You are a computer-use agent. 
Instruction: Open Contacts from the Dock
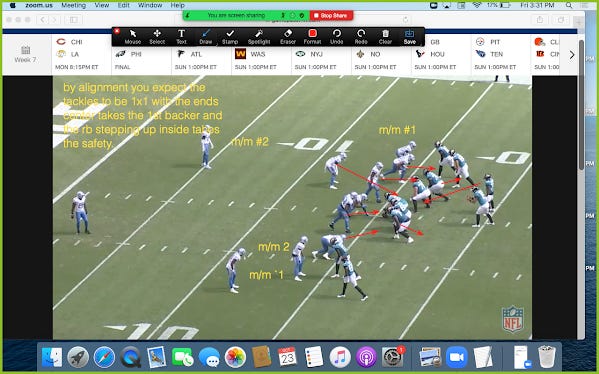[x=262, y=357]
